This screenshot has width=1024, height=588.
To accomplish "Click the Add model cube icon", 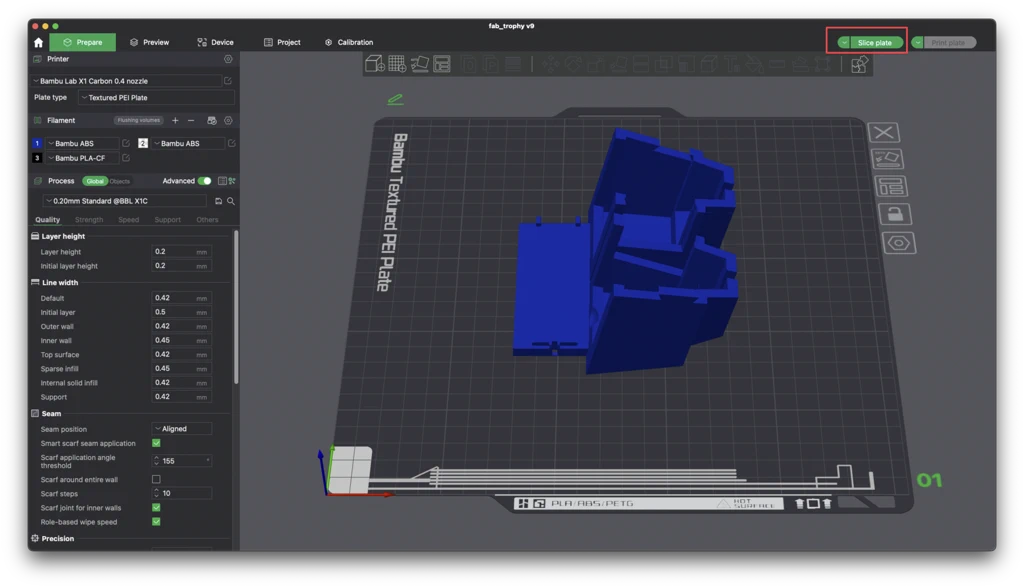I will [x=375, y=64].
